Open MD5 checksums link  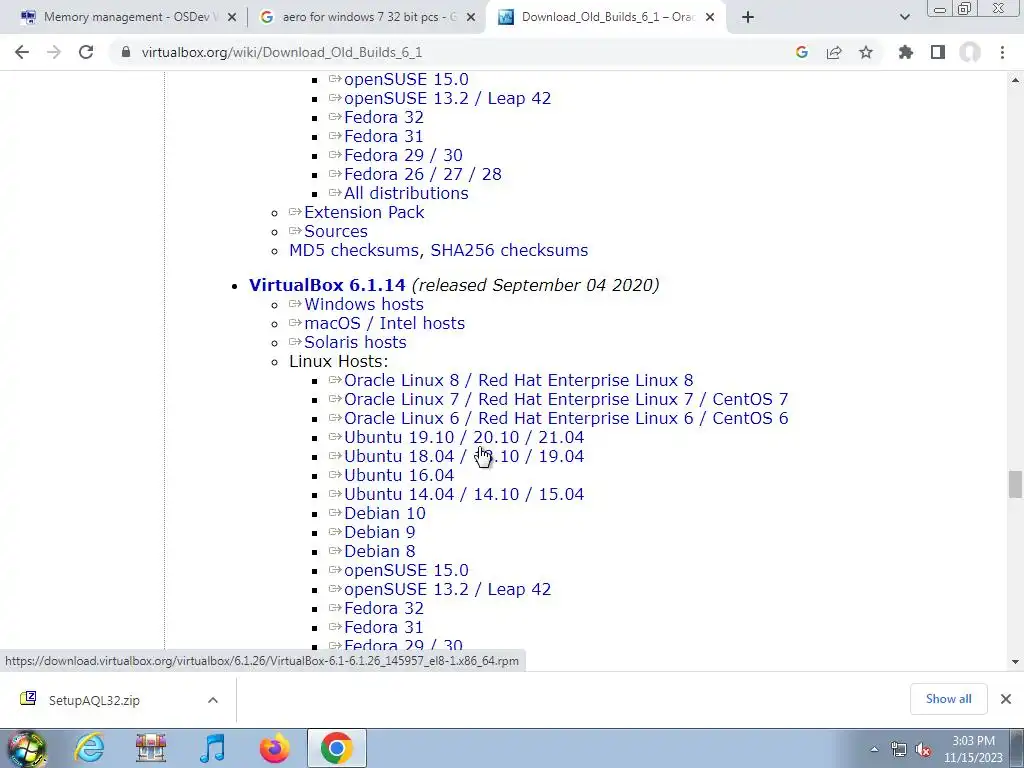pos(354,250)
